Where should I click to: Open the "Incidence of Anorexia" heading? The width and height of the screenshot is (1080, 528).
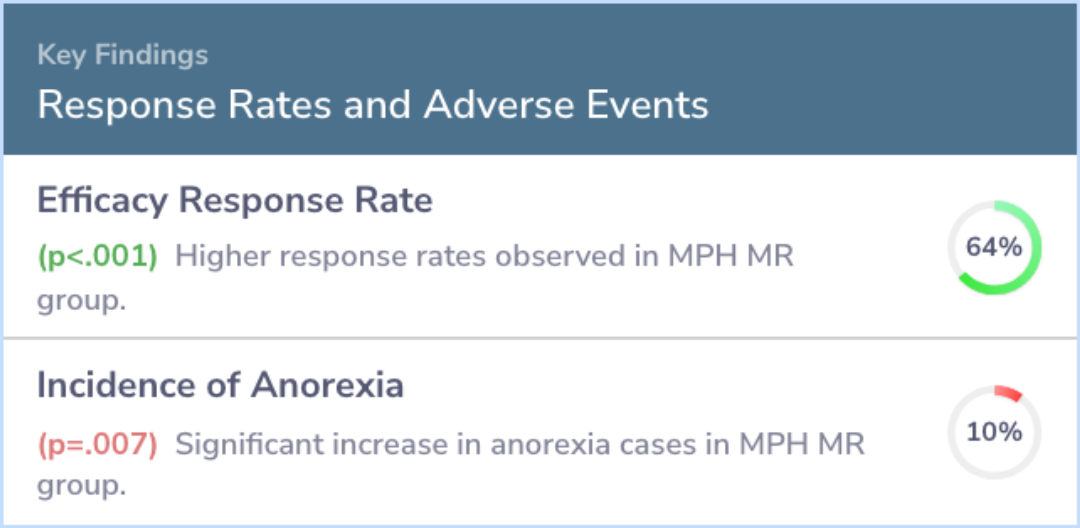tap(220, 385)
